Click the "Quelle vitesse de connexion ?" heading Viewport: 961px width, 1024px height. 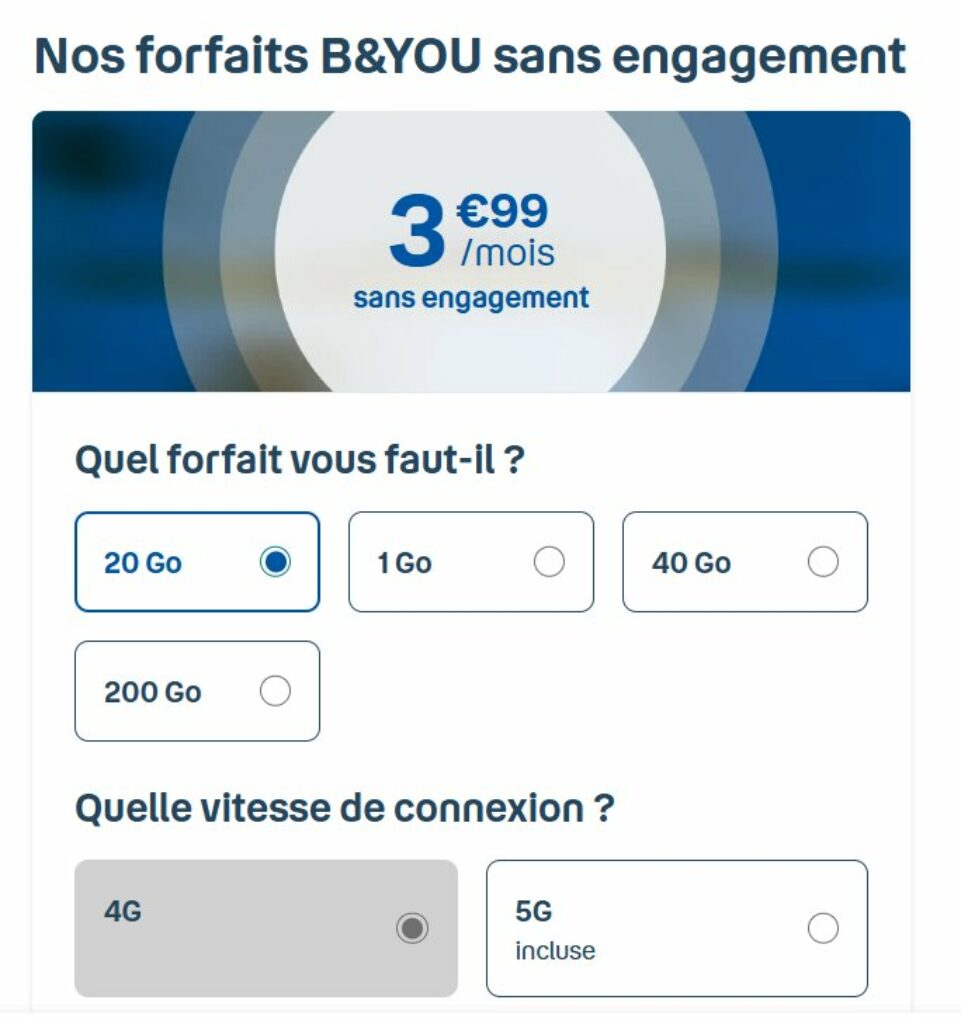point(344,809)
